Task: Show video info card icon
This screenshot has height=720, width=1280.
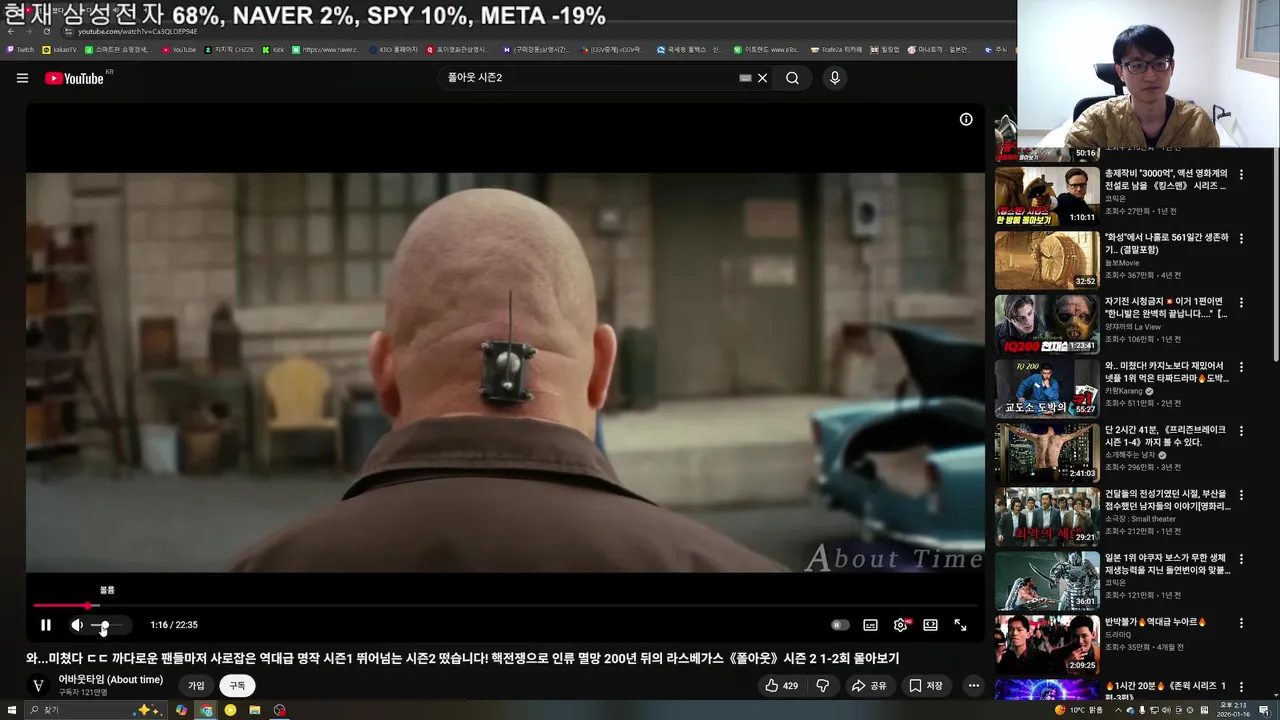Action: (966, 119)
